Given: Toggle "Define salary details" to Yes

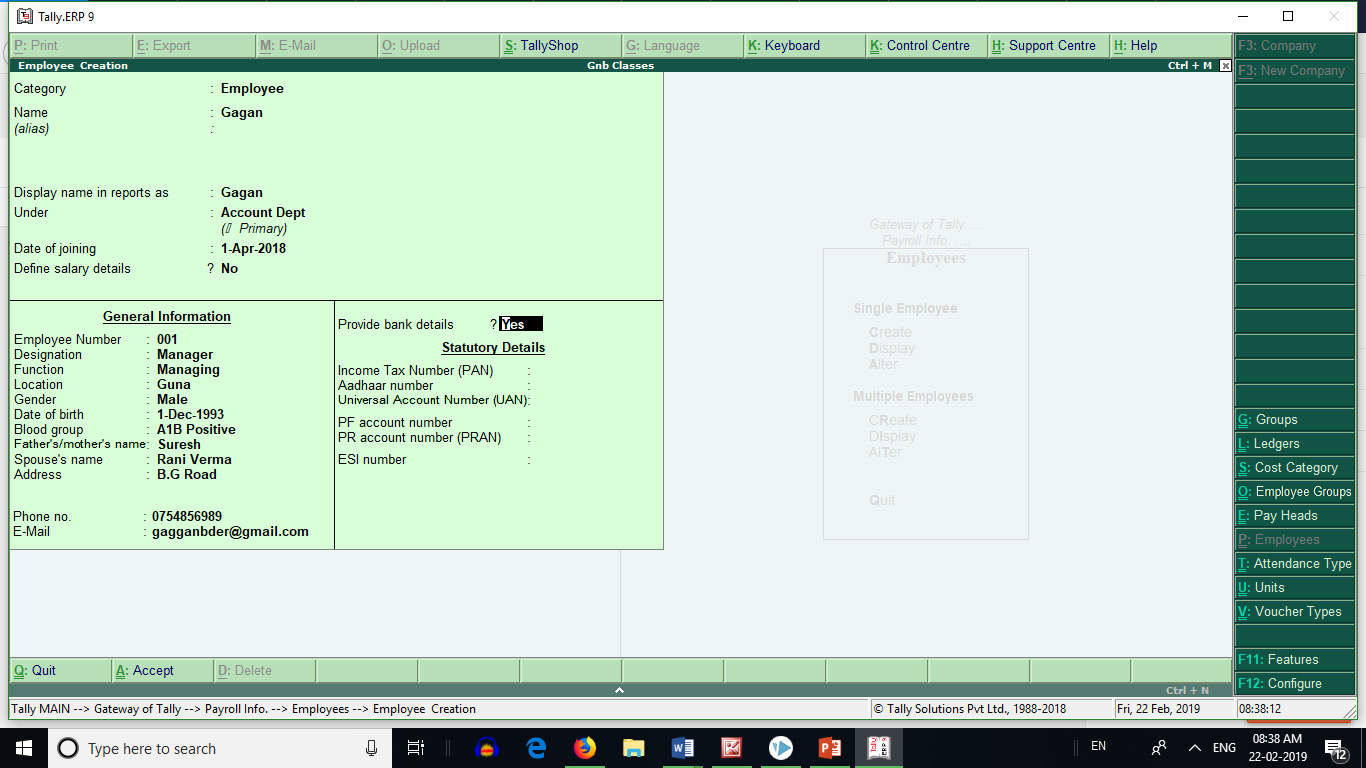Looking at the screenshot, I should [x=229, y=268].
